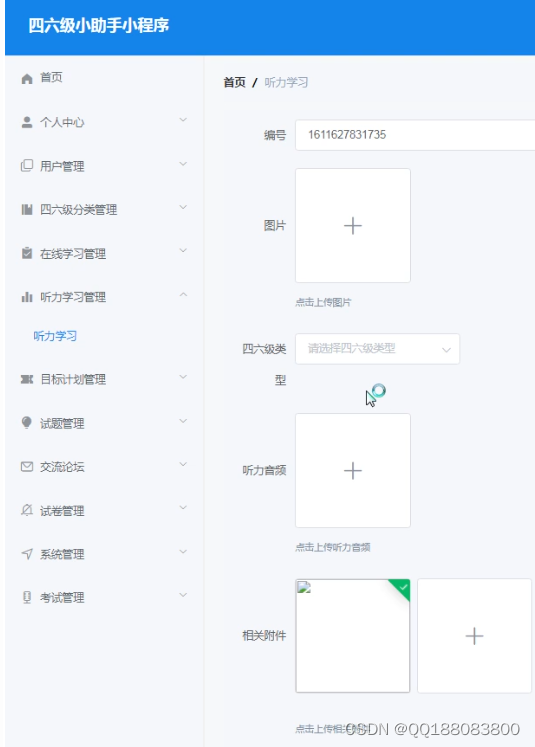535x747 pixels.
Task: Click the paper plane icon for 系统管理
Action: pos(27,554)
